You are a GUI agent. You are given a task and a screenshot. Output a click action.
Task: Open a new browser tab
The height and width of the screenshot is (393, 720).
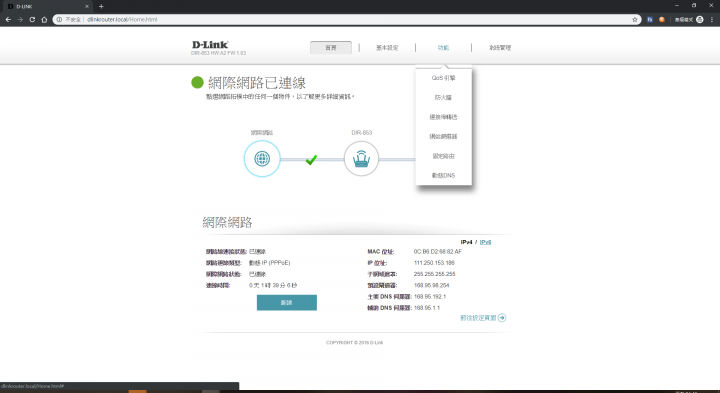[101, 6]
